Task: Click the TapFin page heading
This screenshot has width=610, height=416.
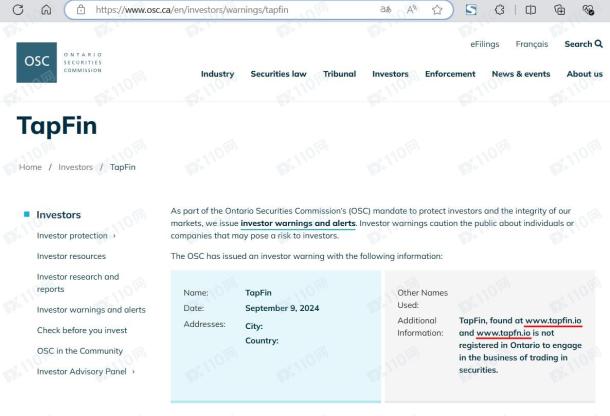Action: click(x=57, y=126)
